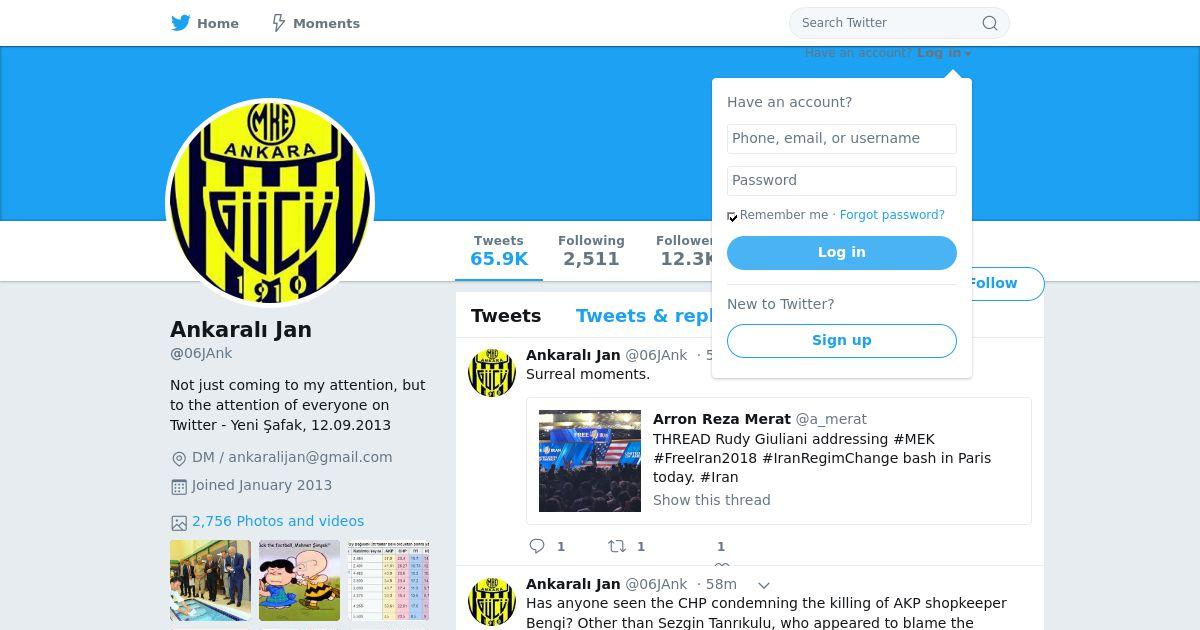
Task: Click retweet icon on Surreal moments tweet
Action: pos(617,546)
